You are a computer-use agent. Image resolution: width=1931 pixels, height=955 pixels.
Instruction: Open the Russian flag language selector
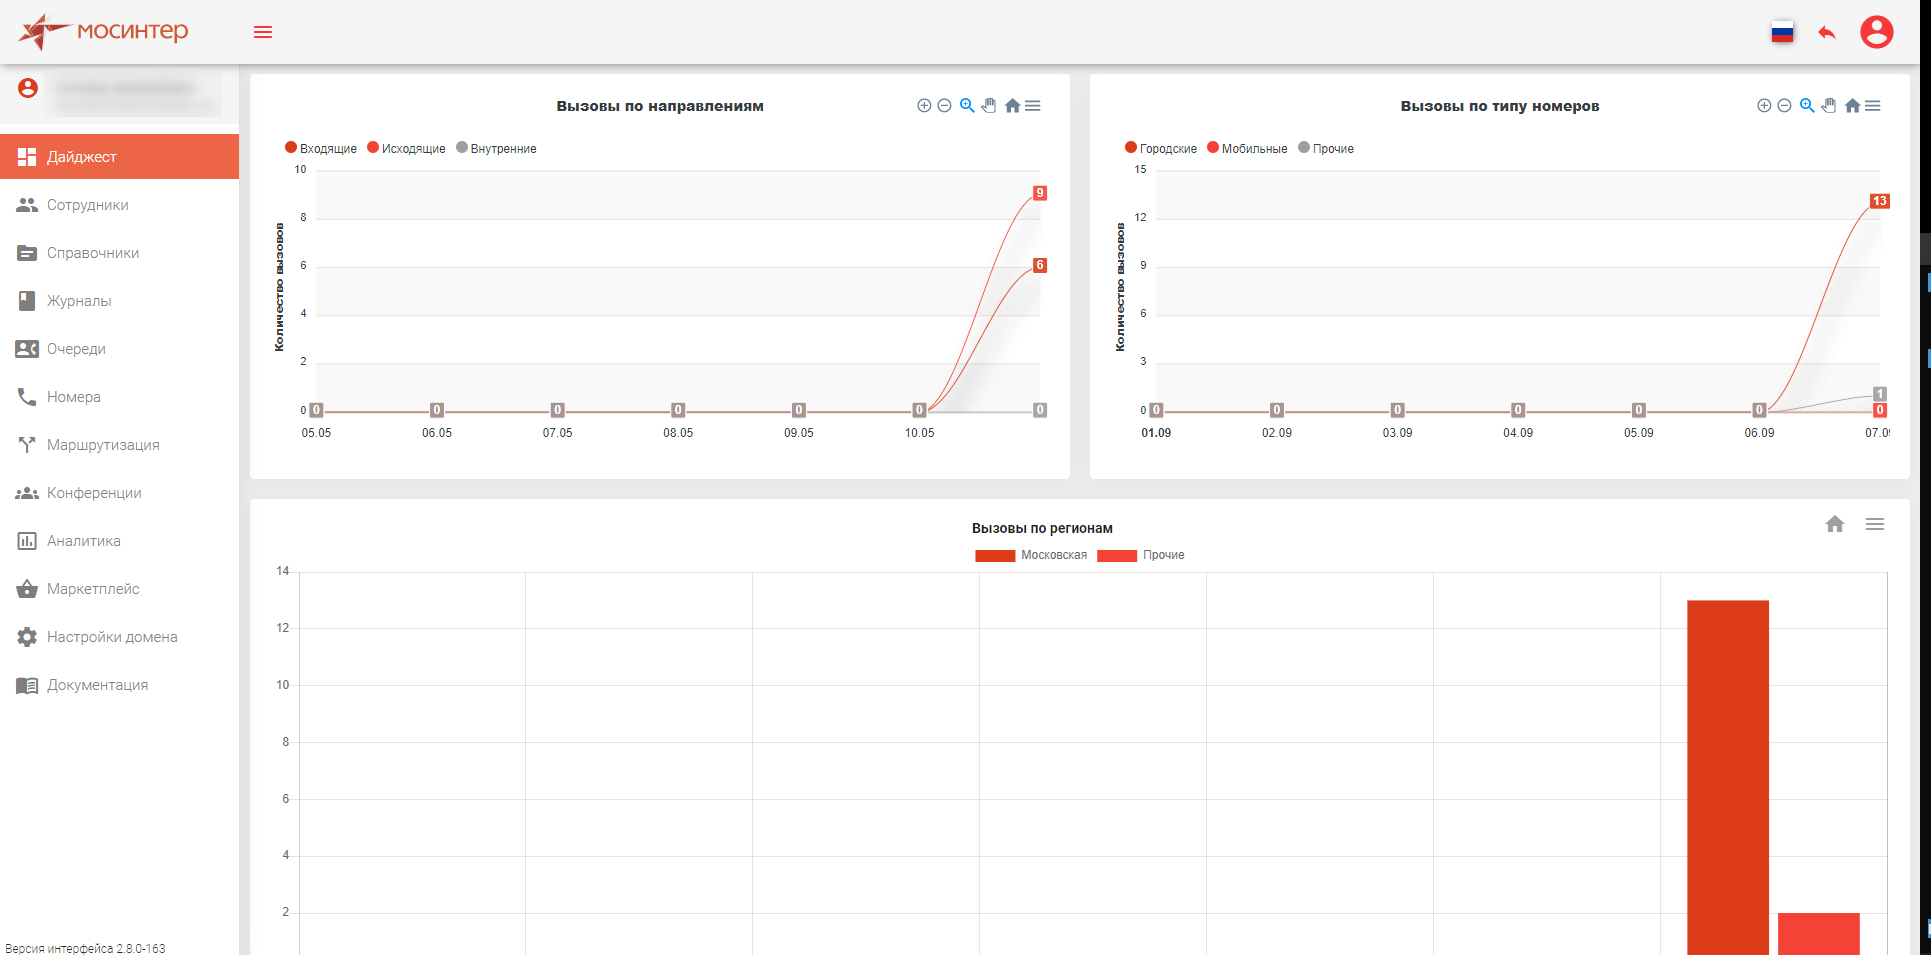(1782, 32)
